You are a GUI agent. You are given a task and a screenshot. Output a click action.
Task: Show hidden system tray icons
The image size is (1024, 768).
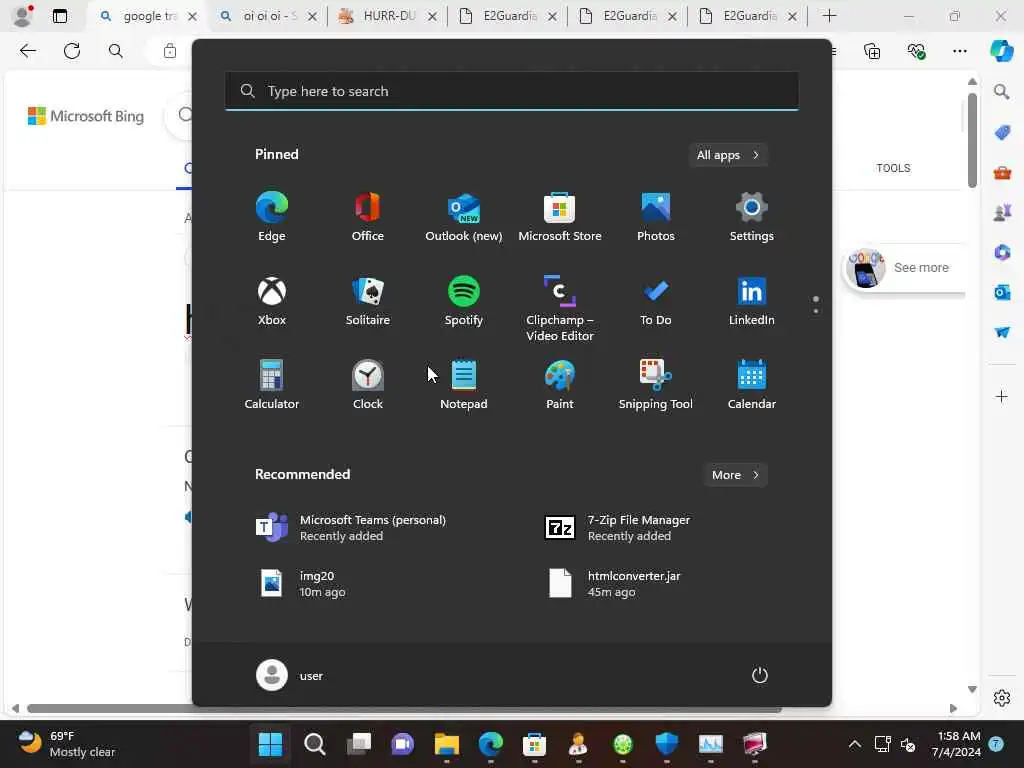pos(854,744)
